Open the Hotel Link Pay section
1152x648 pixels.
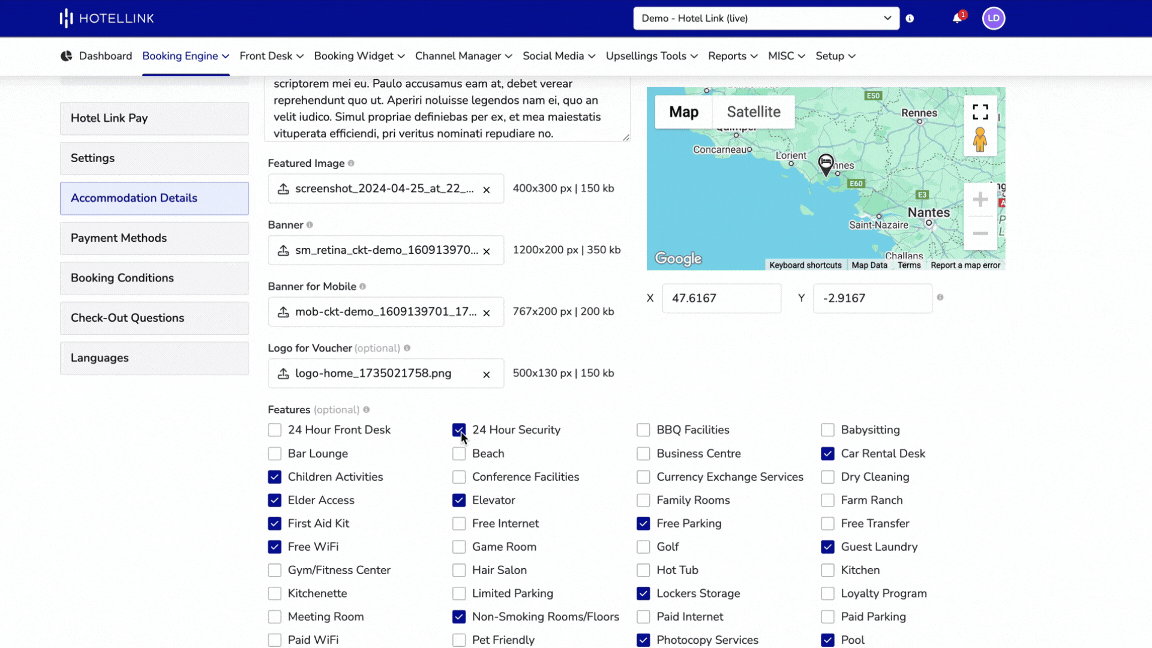coord(154,118)
